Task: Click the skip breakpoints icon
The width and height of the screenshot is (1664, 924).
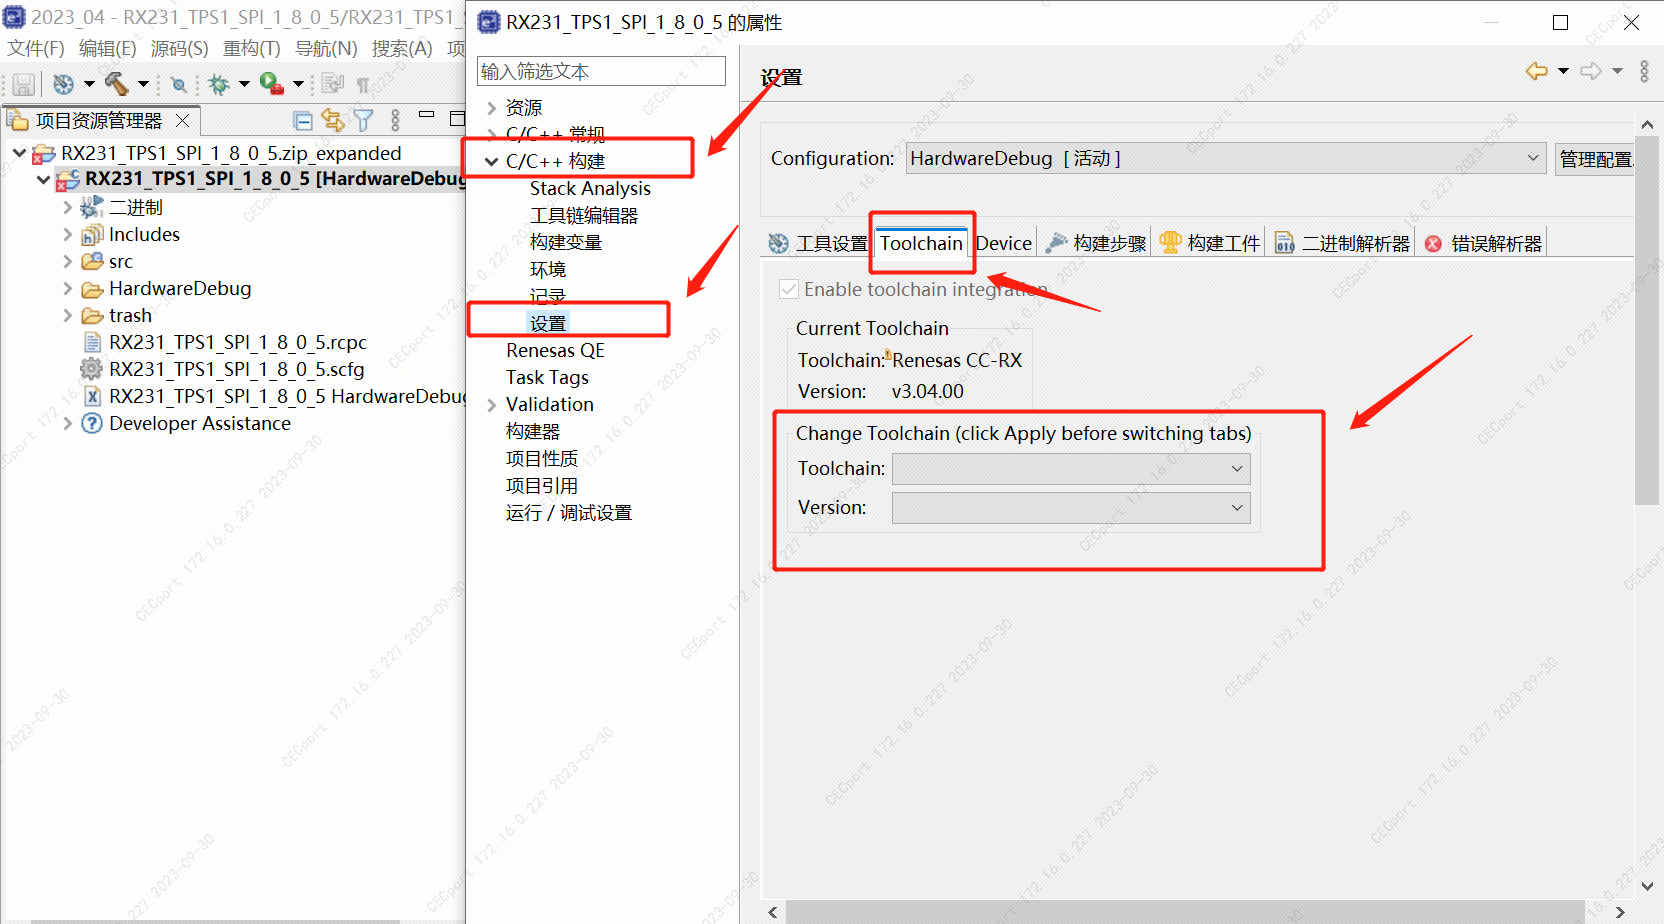Action: [x=179, y=85]
